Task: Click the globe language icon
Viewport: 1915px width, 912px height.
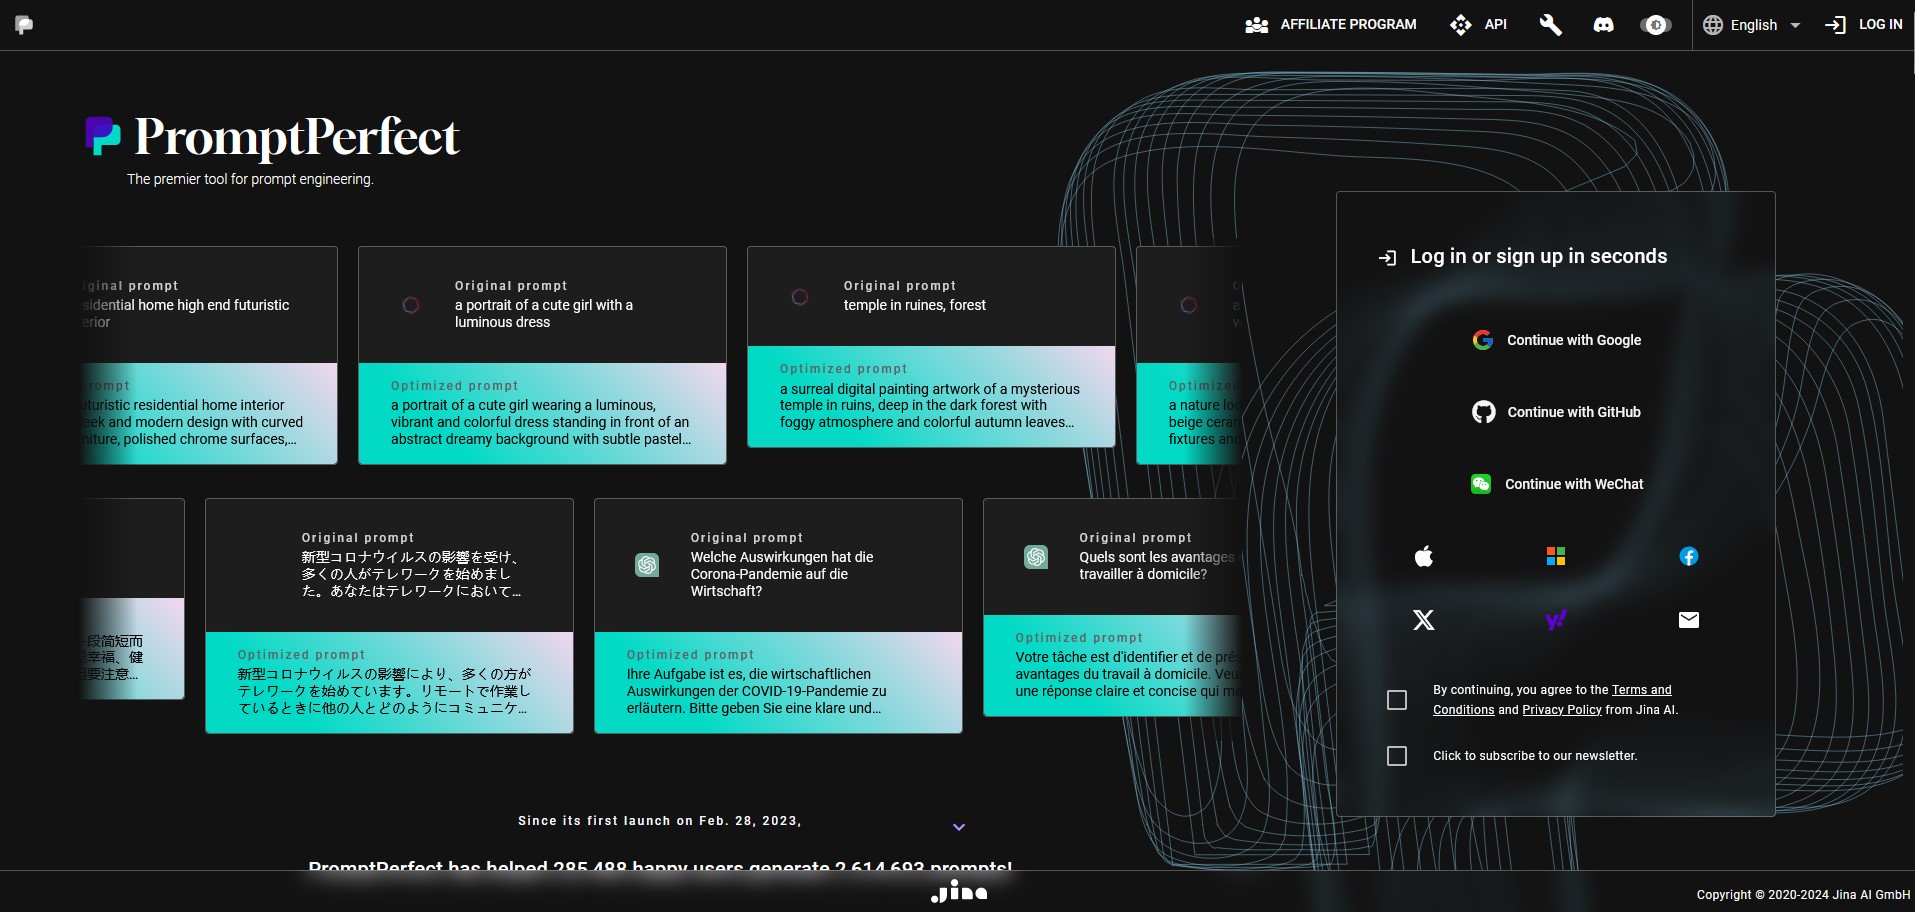Action: (x=1713, y=25)
